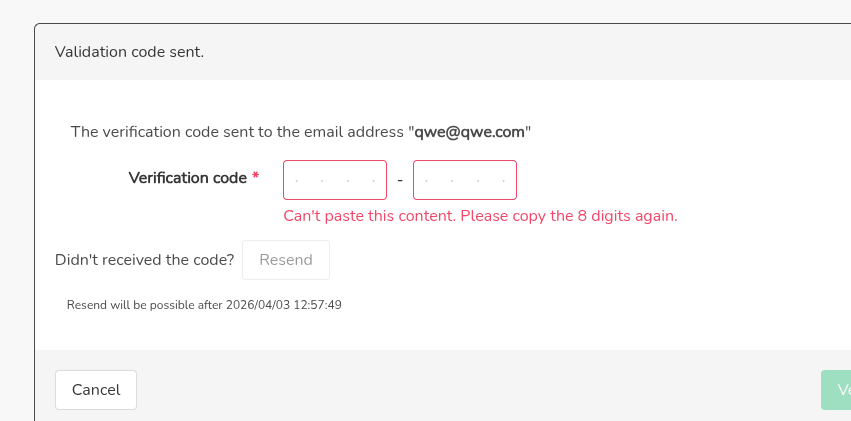
Task: Click fourth digit placeholder in left code box
Action: coord(373,181)
